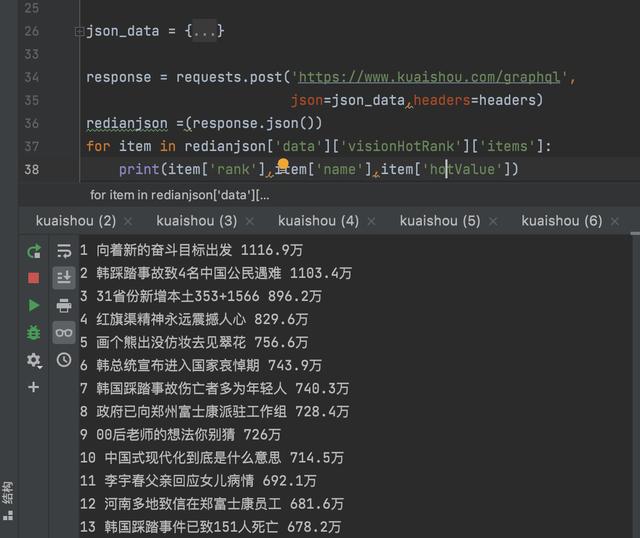Toggle scroll to end of output

click(x=64, y=278)
